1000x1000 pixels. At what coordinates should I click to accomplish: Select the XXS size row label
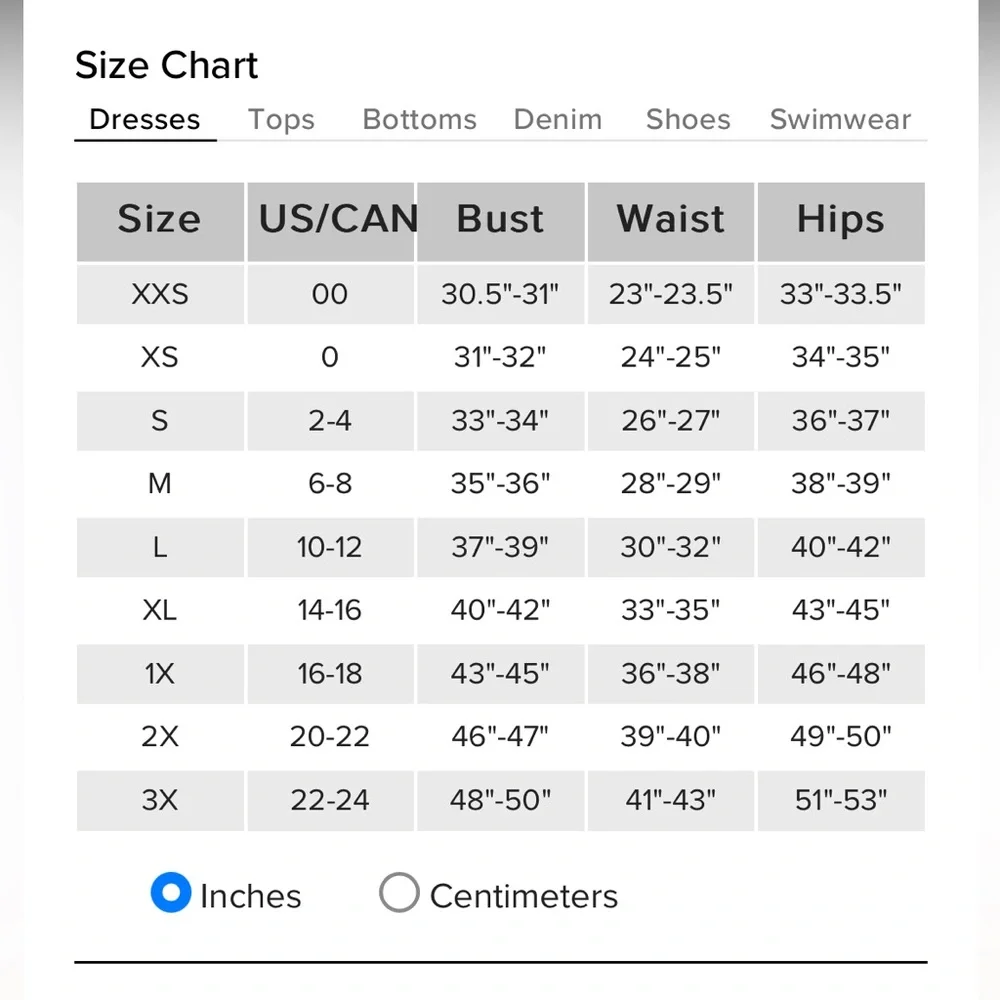(160, 295)
